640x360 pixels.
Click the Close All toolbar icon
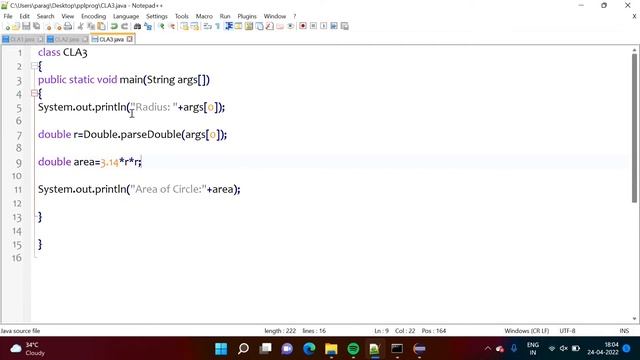pyautogui.click(x=58, y=27)
